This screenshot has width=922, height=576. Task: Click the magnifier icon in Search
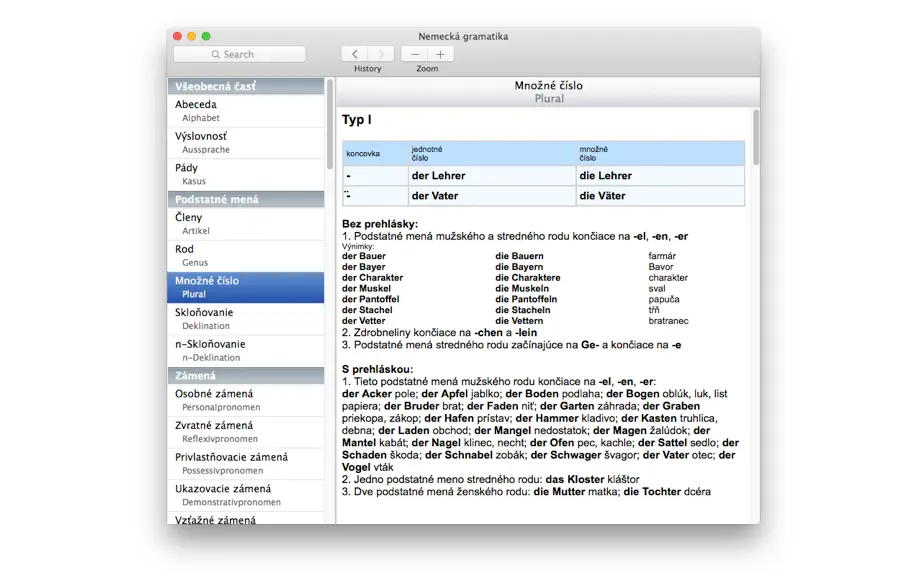pos(216,54)
